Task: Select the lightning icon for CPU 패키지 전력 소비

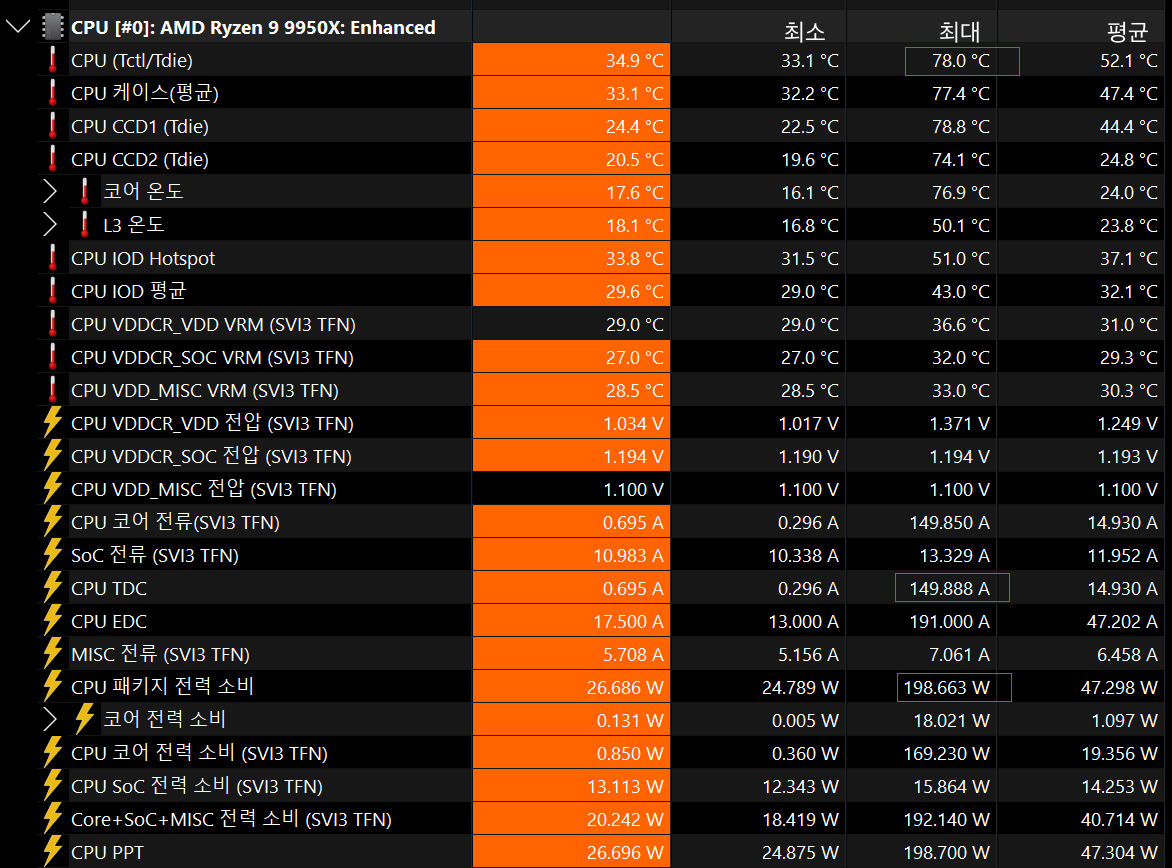Action: 52,687
